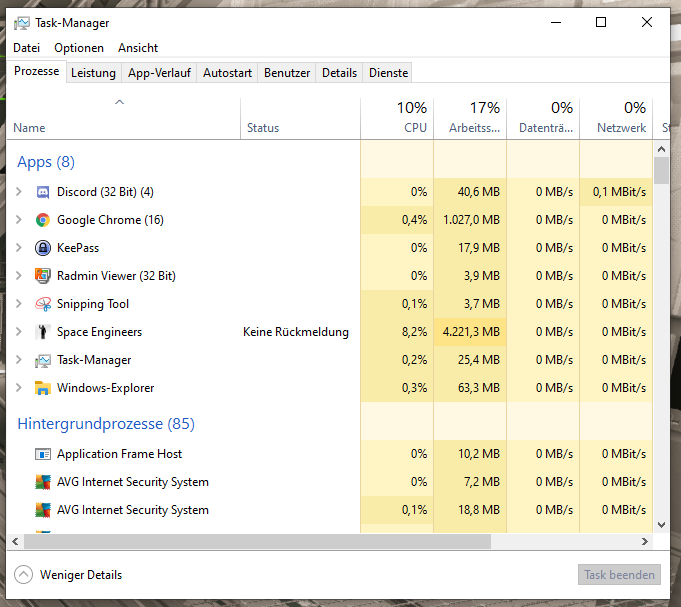Click the Snipping Tool scissors icon

43,304
